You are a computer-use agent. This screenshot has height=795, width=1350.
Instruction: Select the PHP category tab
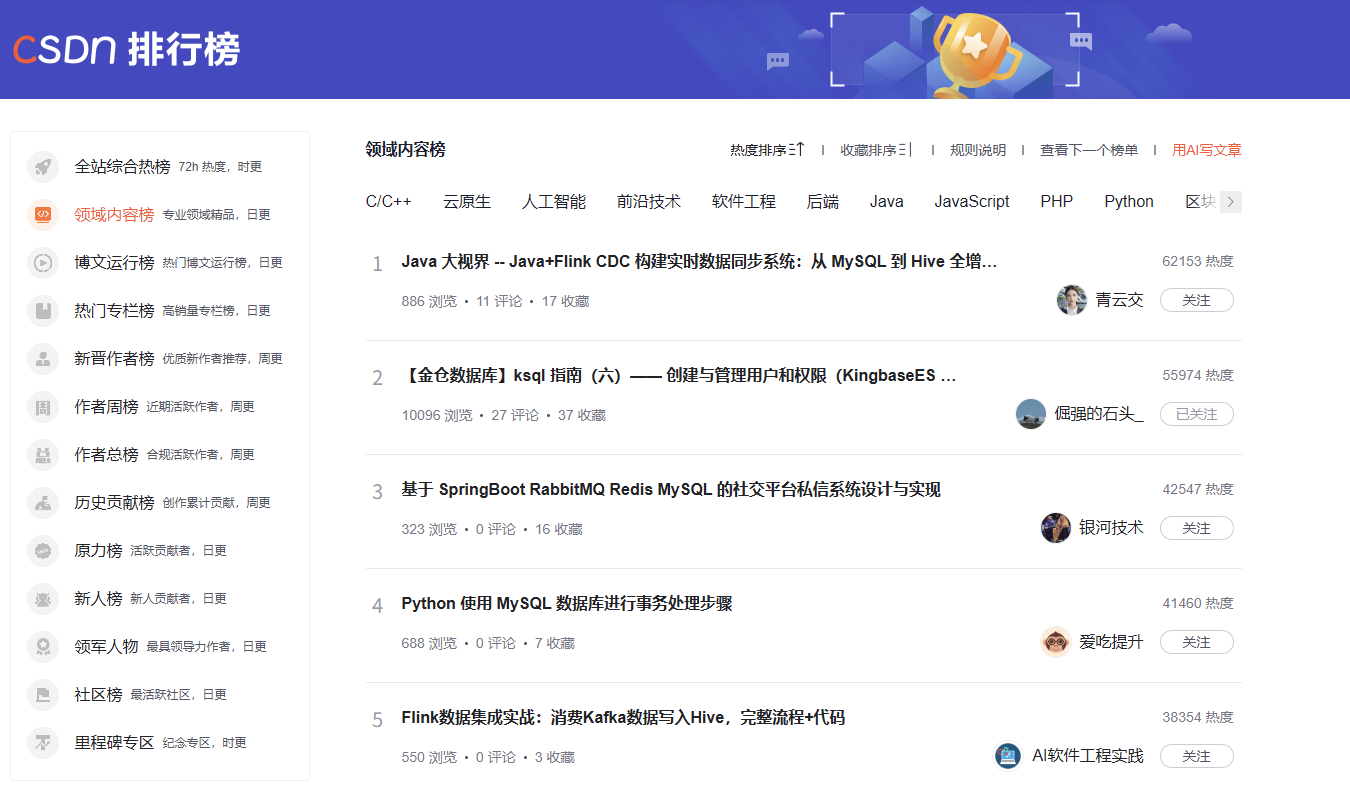(1057, 202)
